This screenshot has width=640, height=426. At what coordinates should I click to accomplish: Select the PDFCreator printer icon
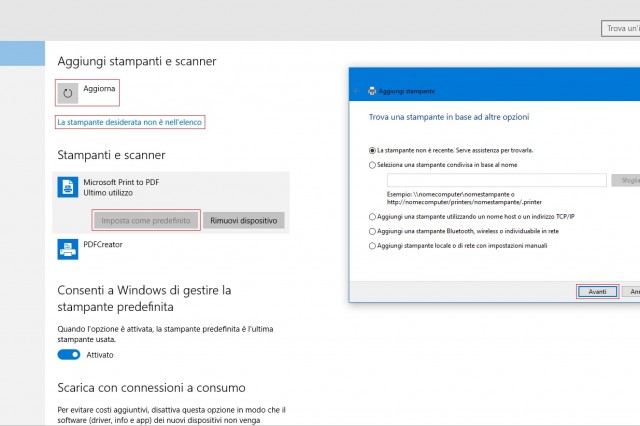(68, 249)
